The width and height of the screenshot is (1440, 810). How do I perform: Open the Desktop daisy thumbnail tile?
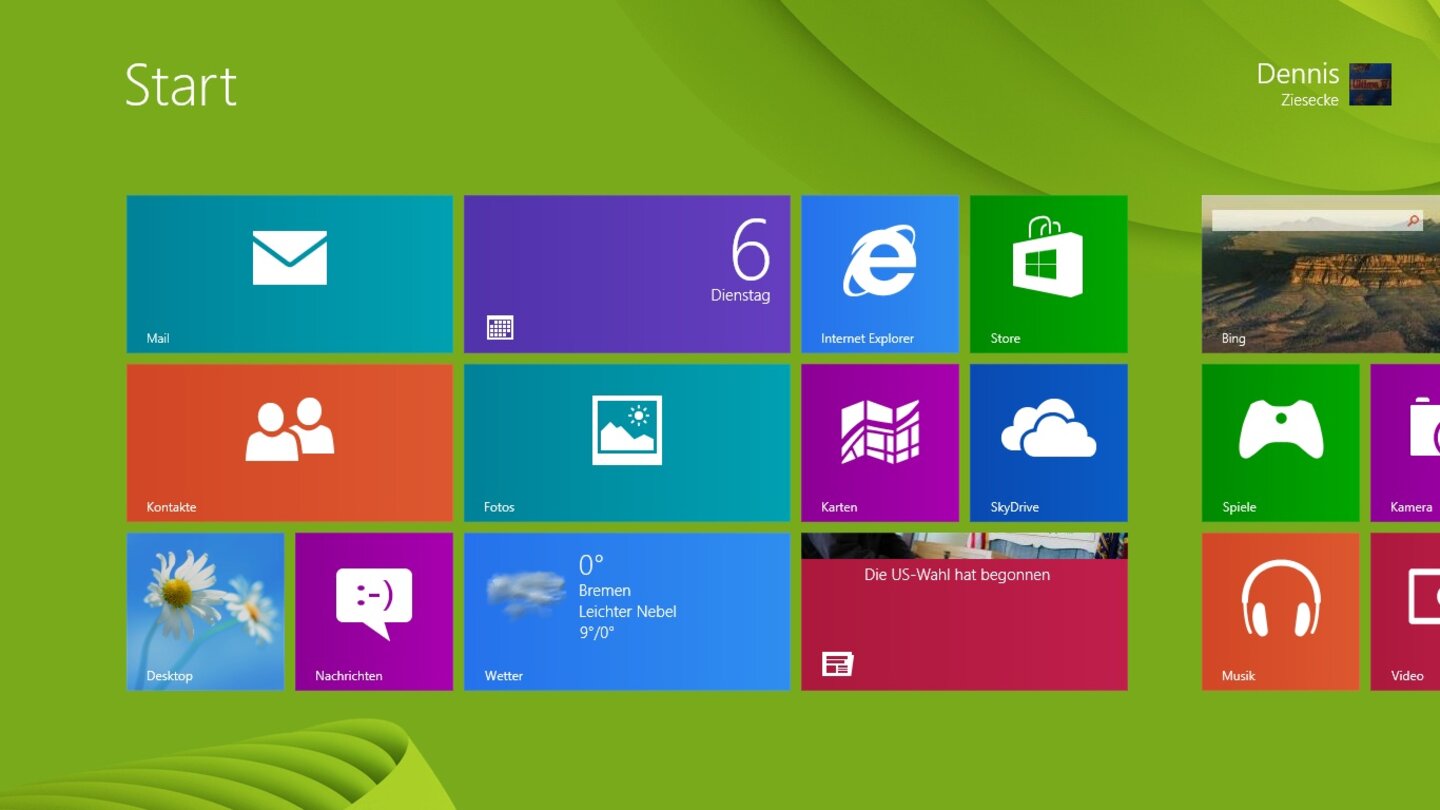(x=205, y=611)
